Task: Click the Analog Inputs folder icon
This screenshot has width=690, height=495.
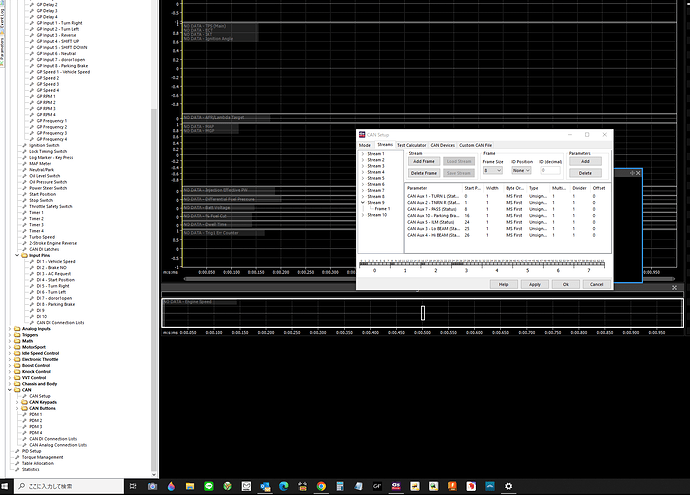Action: coord(16,328)
